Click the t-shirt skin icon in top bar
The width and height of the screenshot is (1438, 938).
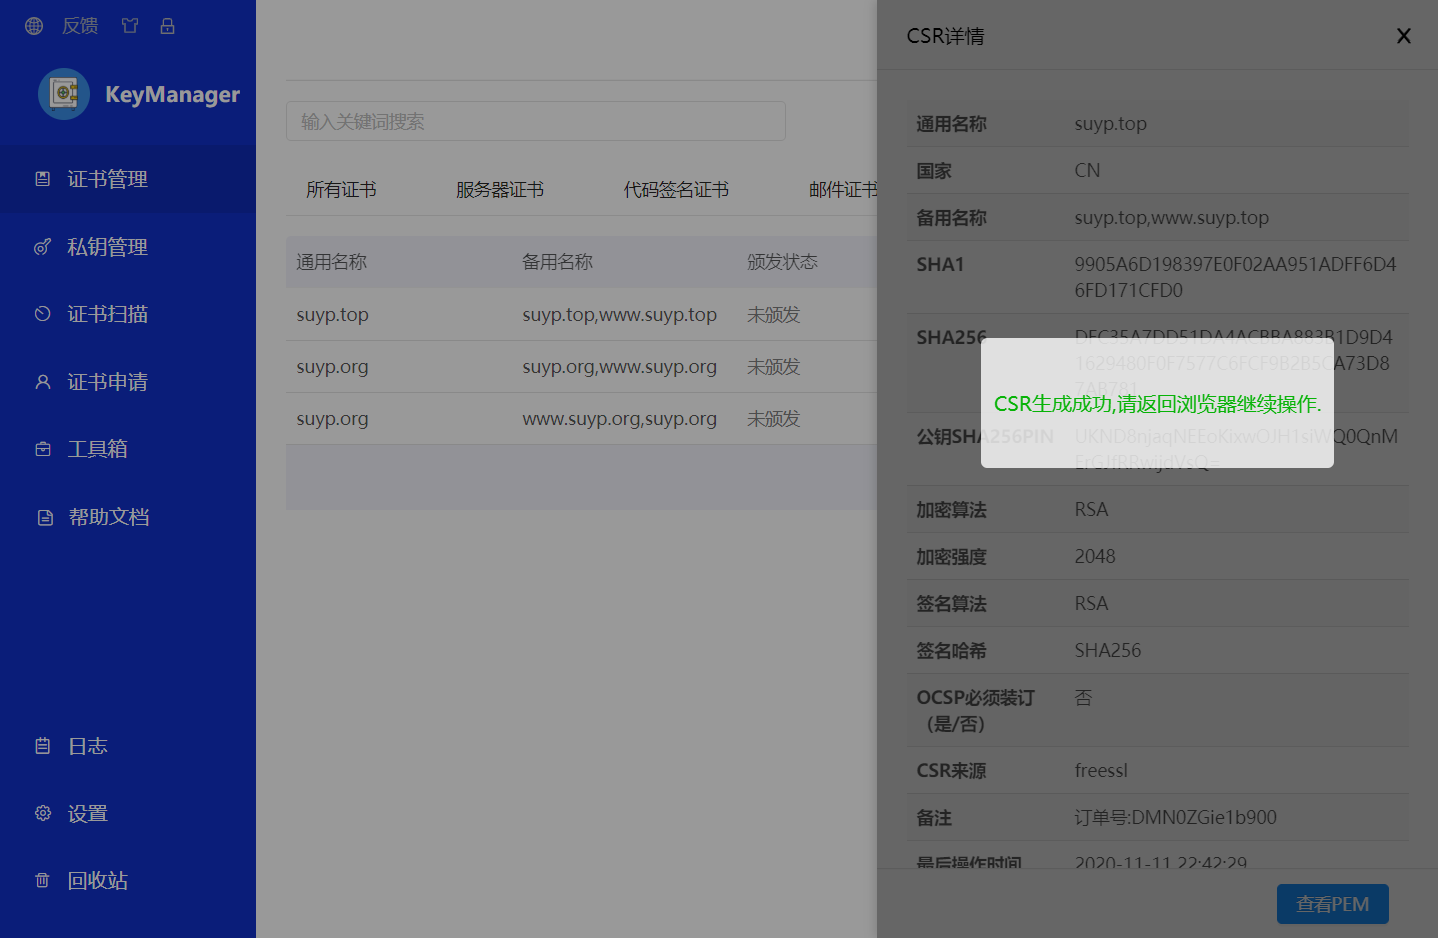pyautogui.click(x=129, y=25)
